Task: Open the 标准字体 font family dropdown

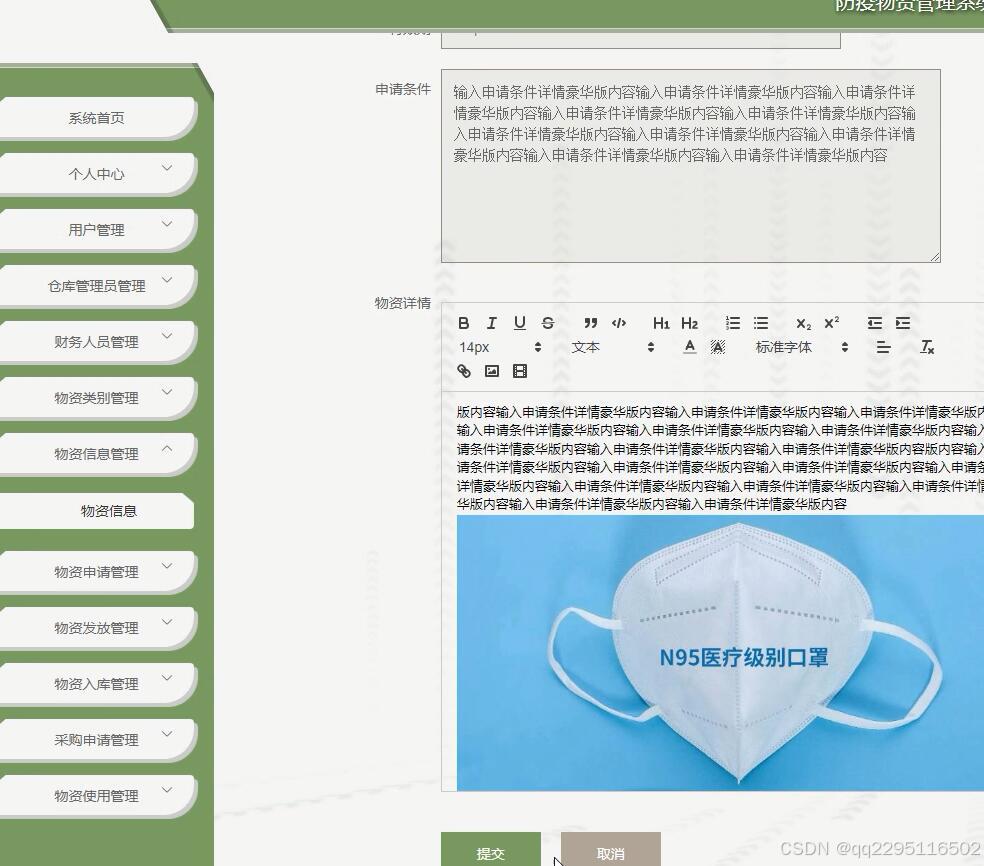Action: (x=801, y=347)
